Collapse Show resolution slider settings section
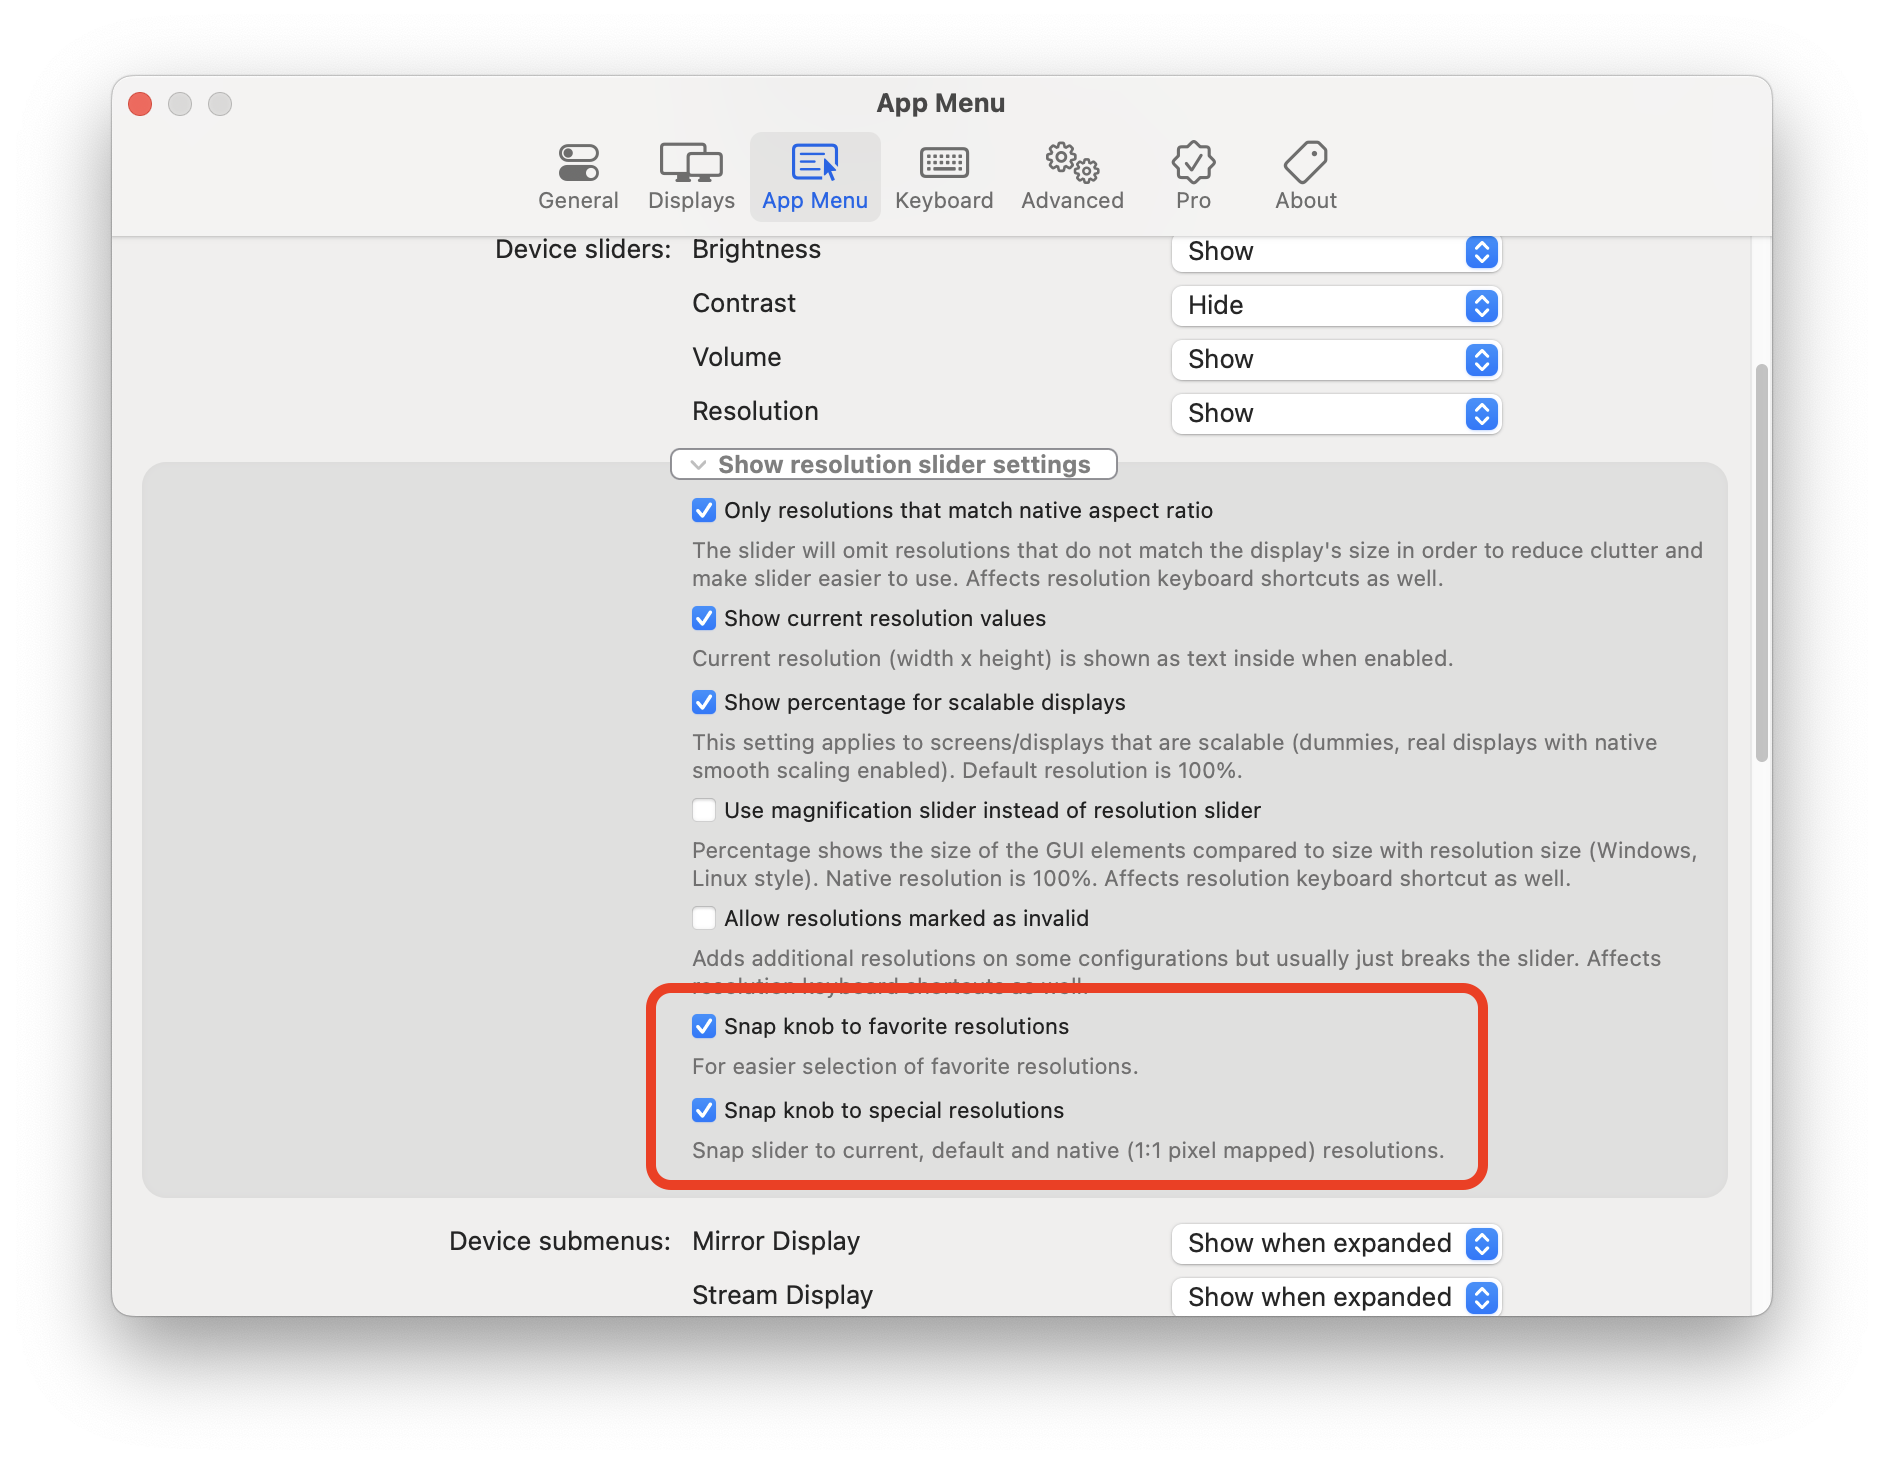Viewport: 1884px width, 1464px height. [893, 464]
